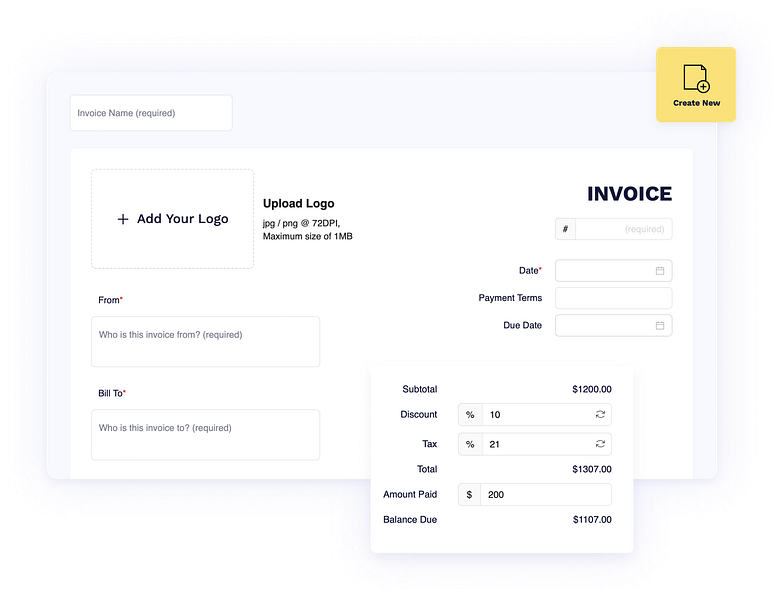Click the hash symbol of invoice number
Screen dimensions: 783x600
pyautogui.click(x=565, y=229)
